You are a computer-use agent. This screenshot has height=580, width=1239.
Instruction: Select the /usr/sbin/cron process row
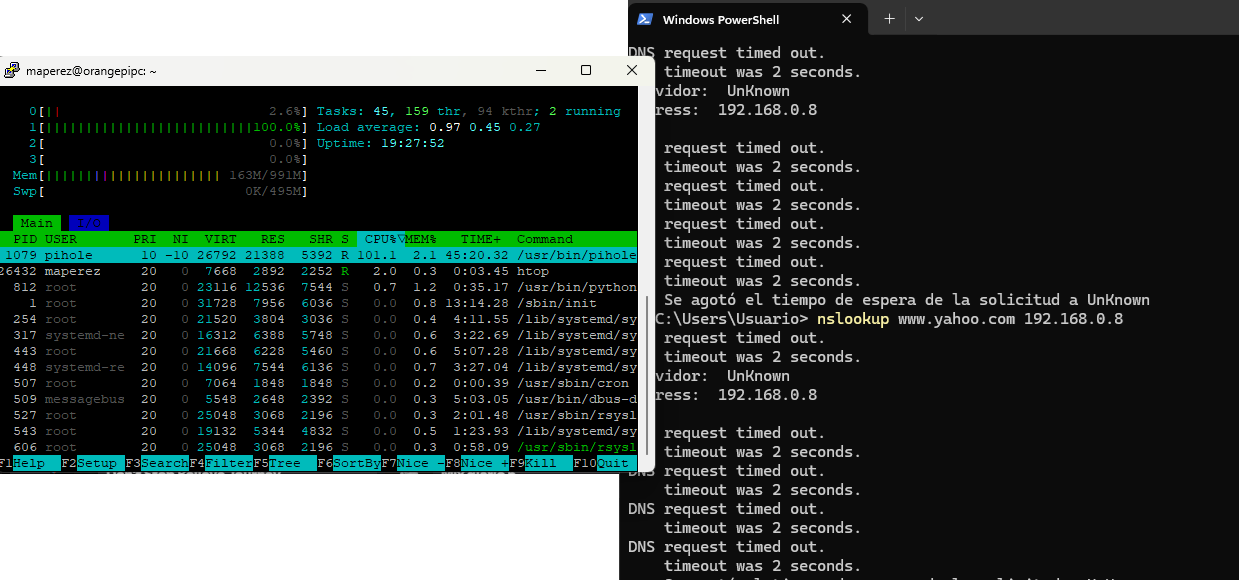[x=300, y=383]
